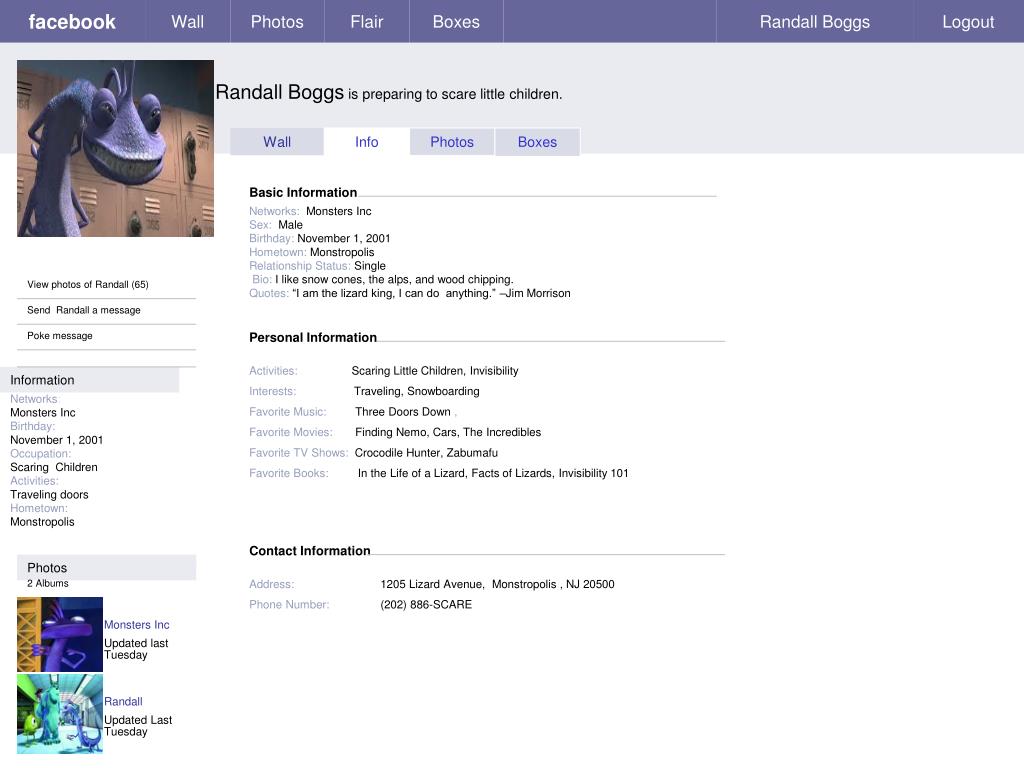1024x768 pixels.
Task: Switch to the Wall profile tab
Action: coord(277,142)
